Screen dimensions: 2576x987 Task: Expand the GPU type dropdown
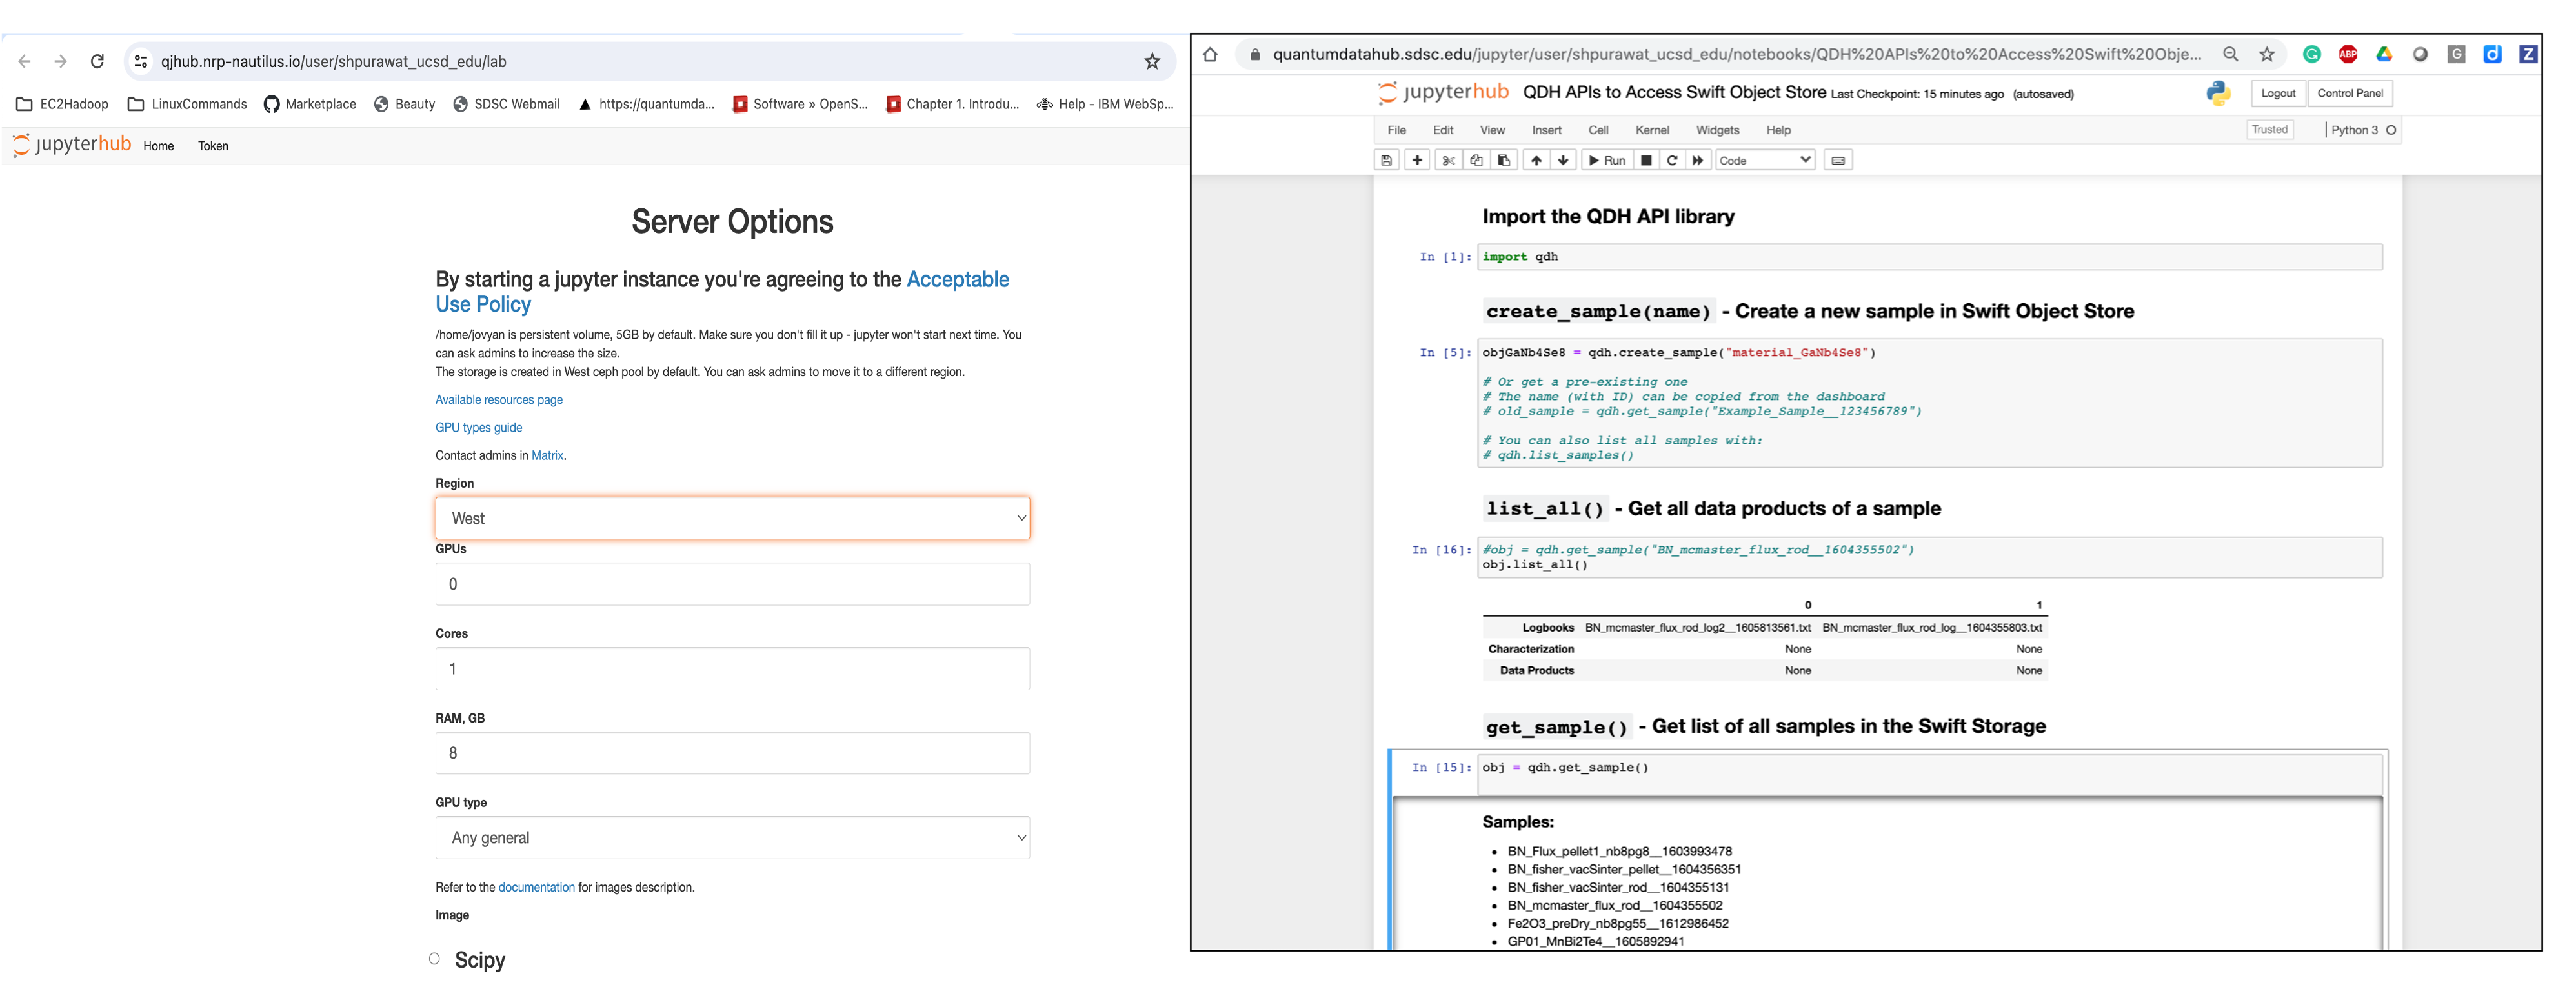pyautogui.click(x=731, y=837)
